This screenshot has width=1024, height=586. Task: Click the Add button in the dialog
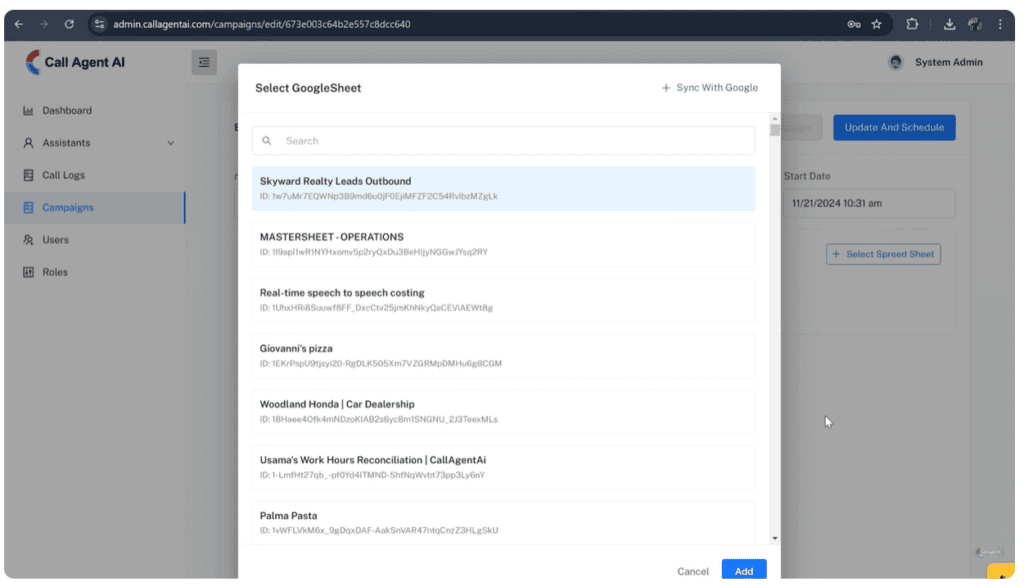744,570
